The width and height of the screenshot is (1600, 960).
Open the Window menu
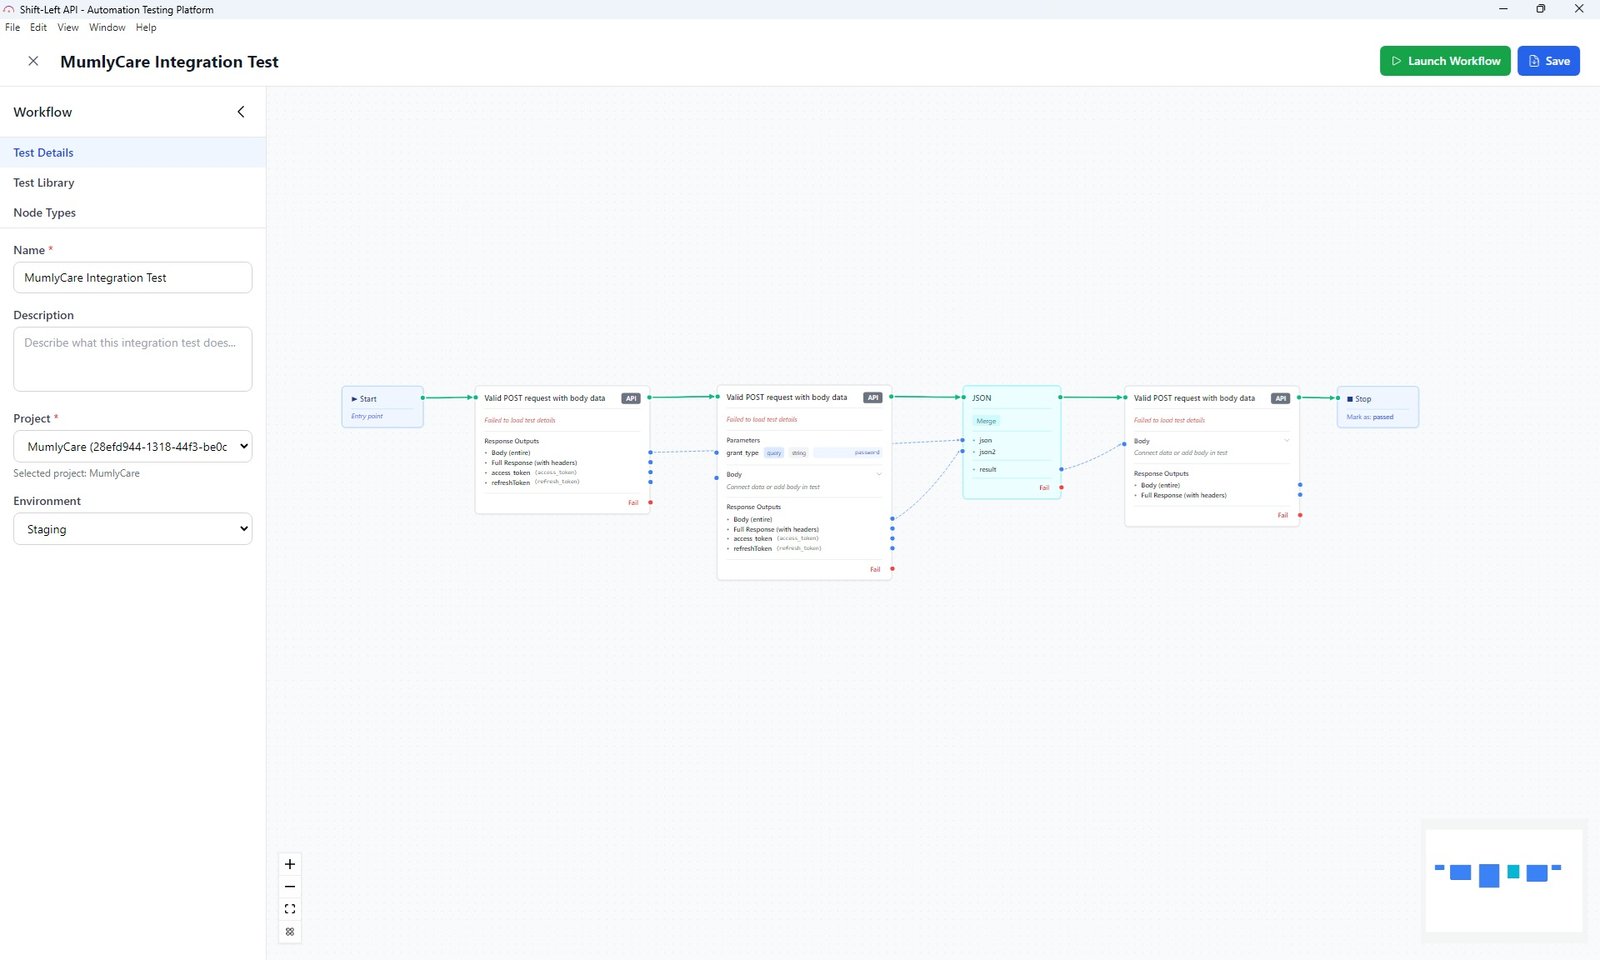pos(107,28)
